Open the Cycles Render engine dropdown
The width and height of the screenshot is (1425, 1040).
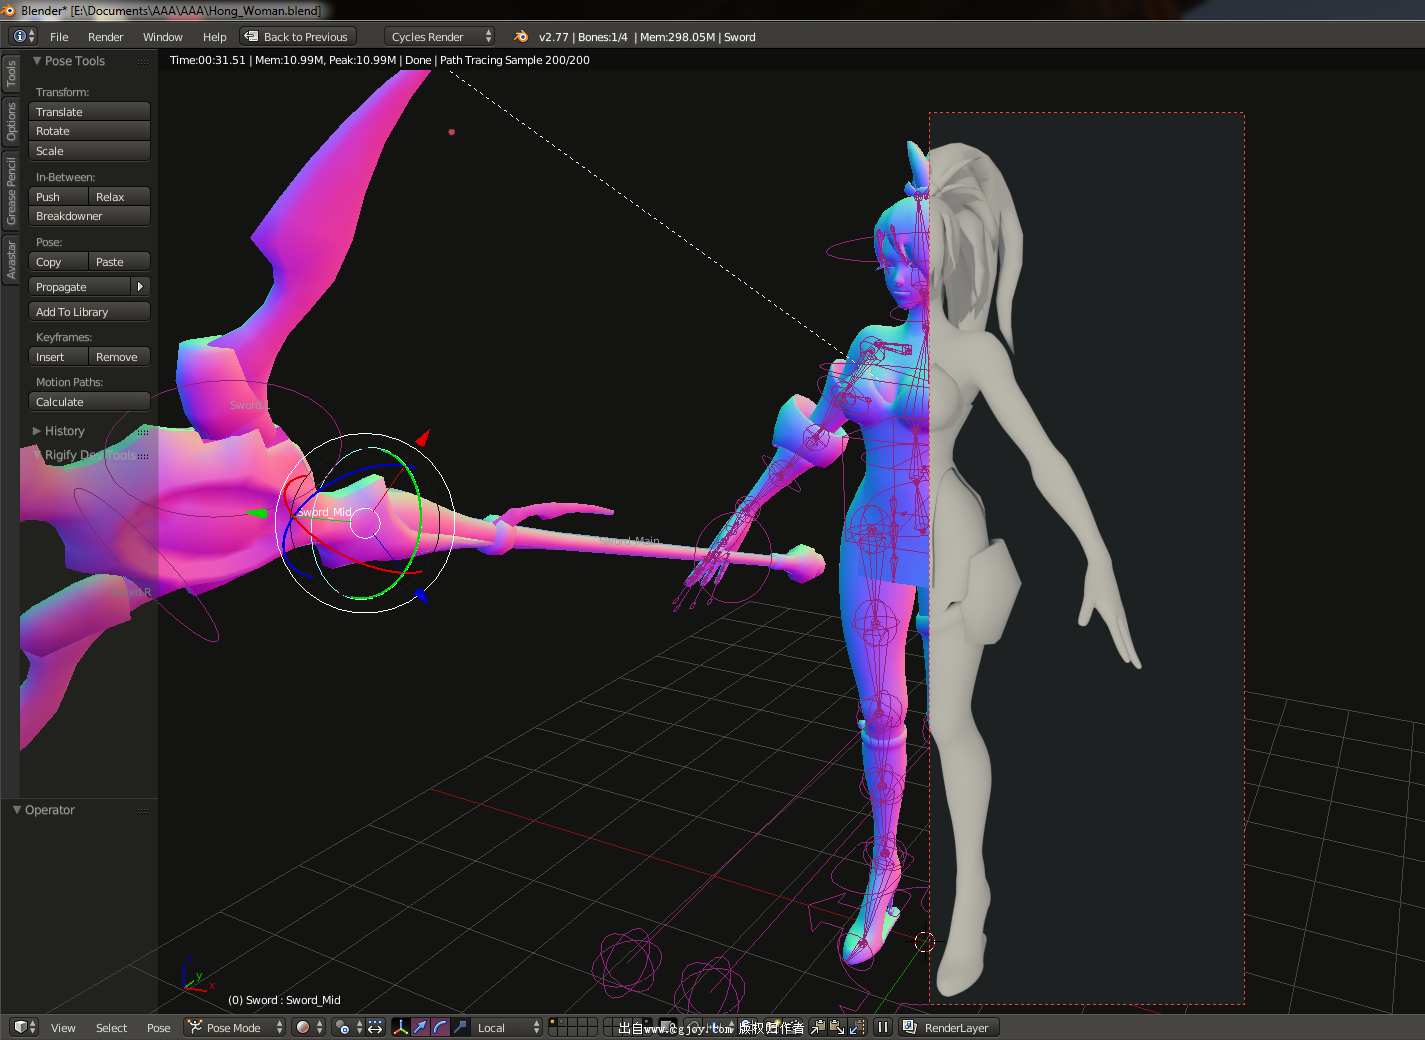pos(440,36)
